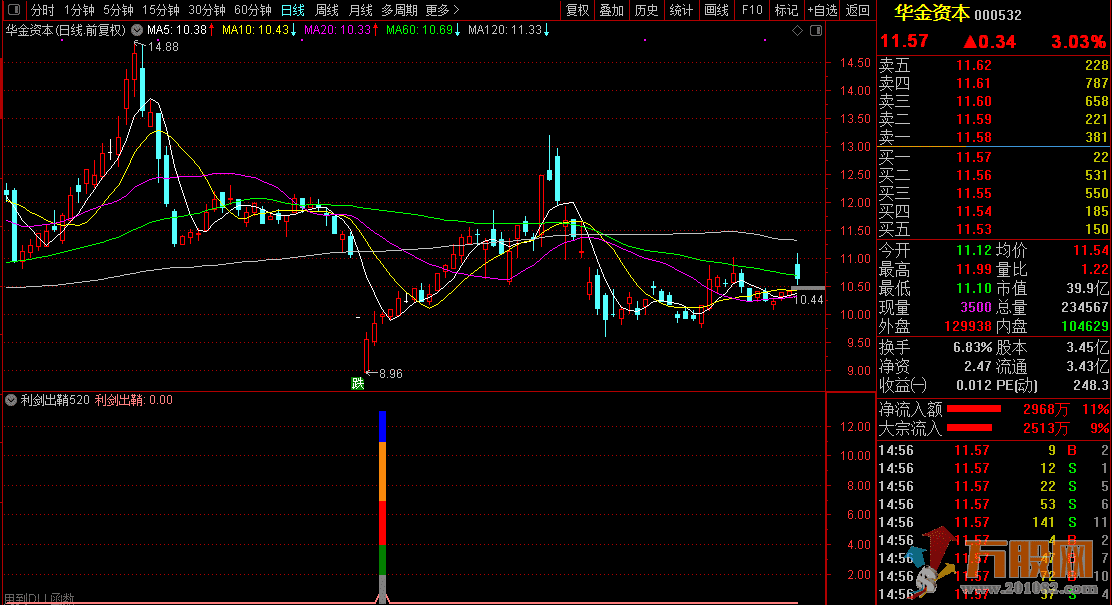Click the current price marker 10.44
The image size is (1112, 605).
(808, 300)
